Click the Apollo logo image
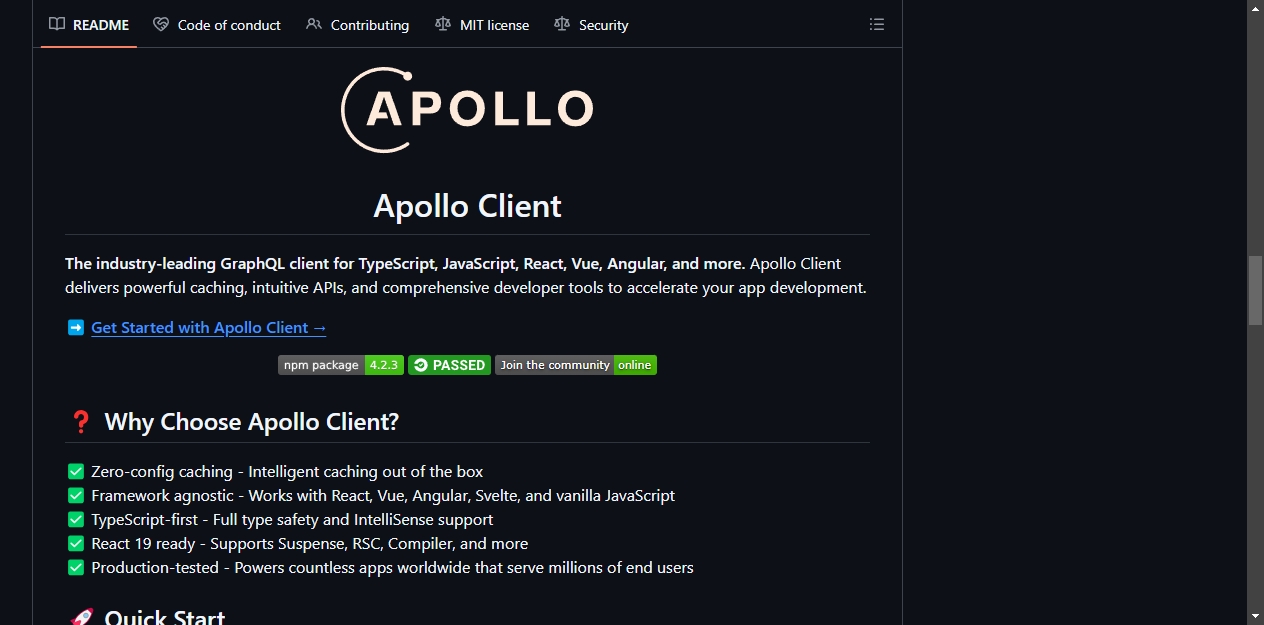The height and width of the screenshot is (625, 1264). pos(467,109)
